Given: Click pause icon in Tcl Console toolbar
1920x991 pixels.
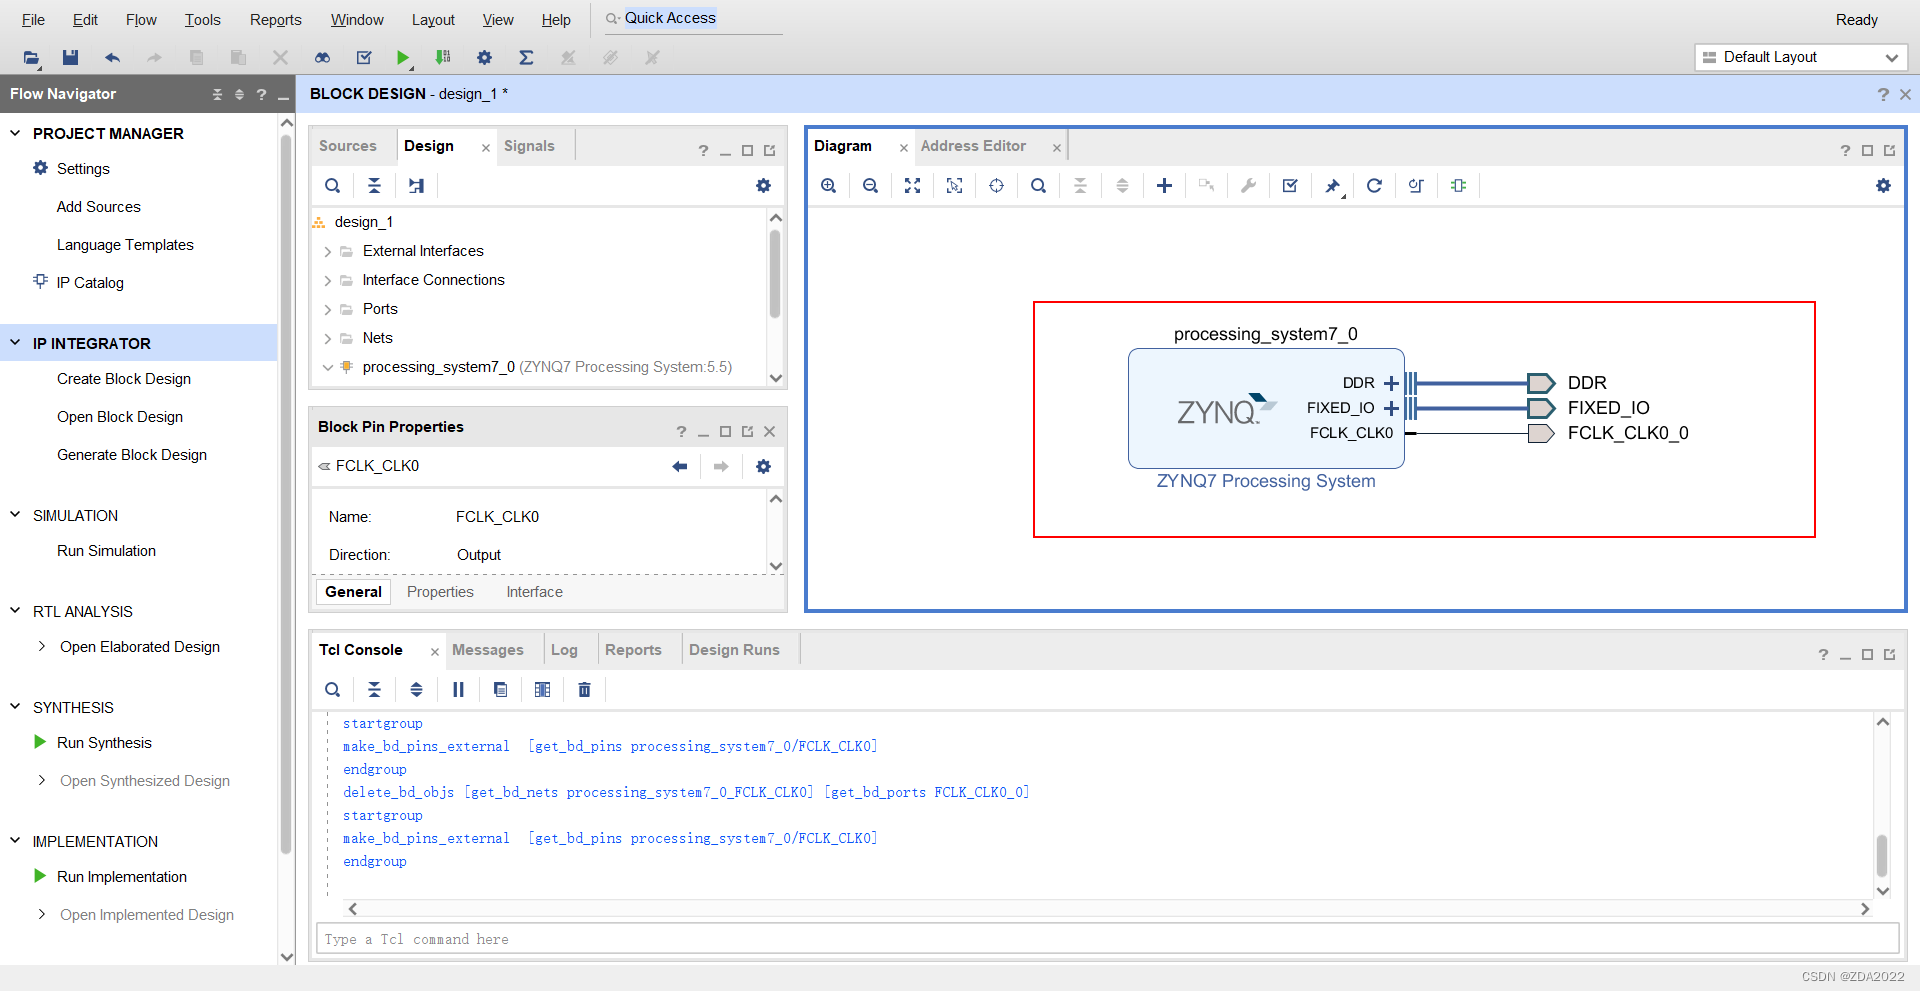Looking at the screenshot, I should [458, 690].
